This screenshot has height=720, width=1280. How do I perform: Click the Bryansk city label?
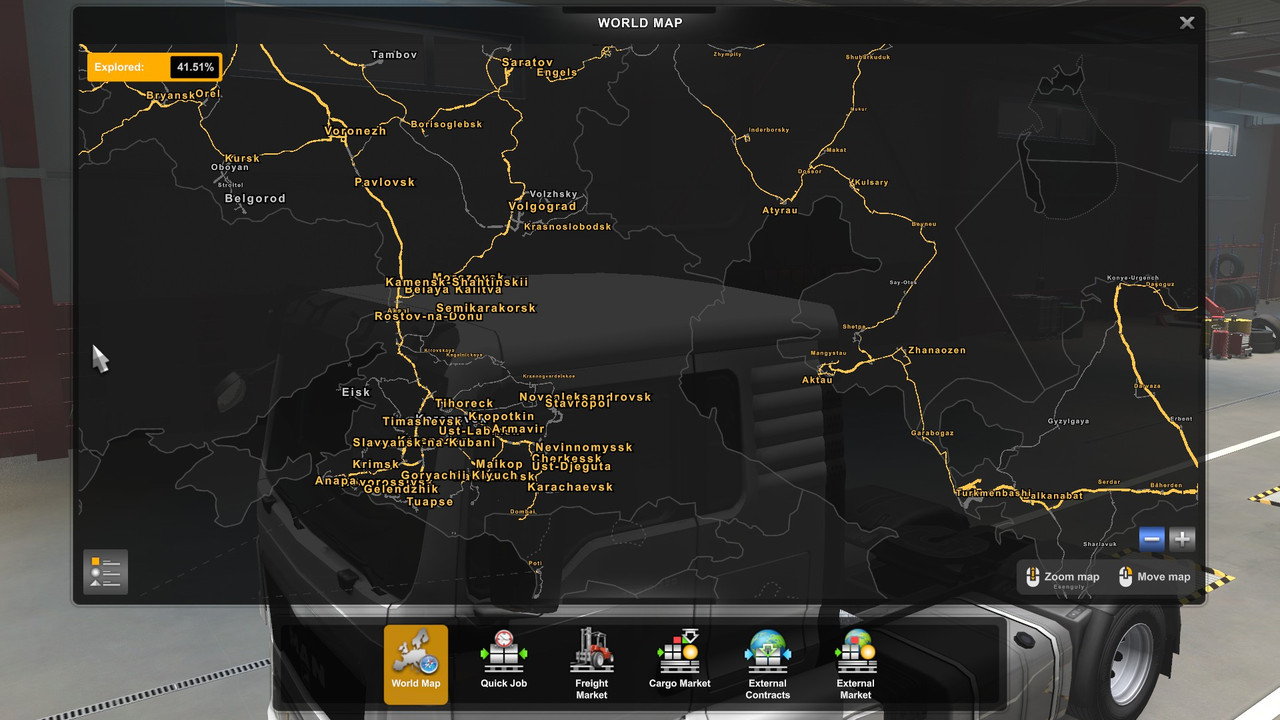click(171, 96)
